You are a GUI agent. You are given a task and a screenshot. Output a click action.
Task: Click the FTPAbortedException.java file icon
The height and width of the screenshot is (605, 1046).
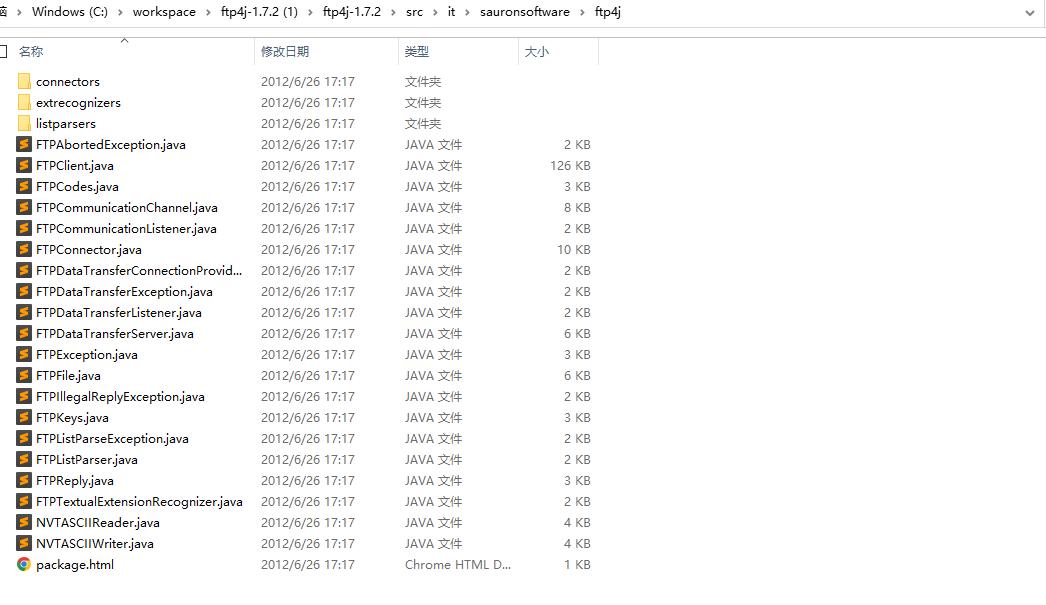pyautogui.click(x=24, y=144)
